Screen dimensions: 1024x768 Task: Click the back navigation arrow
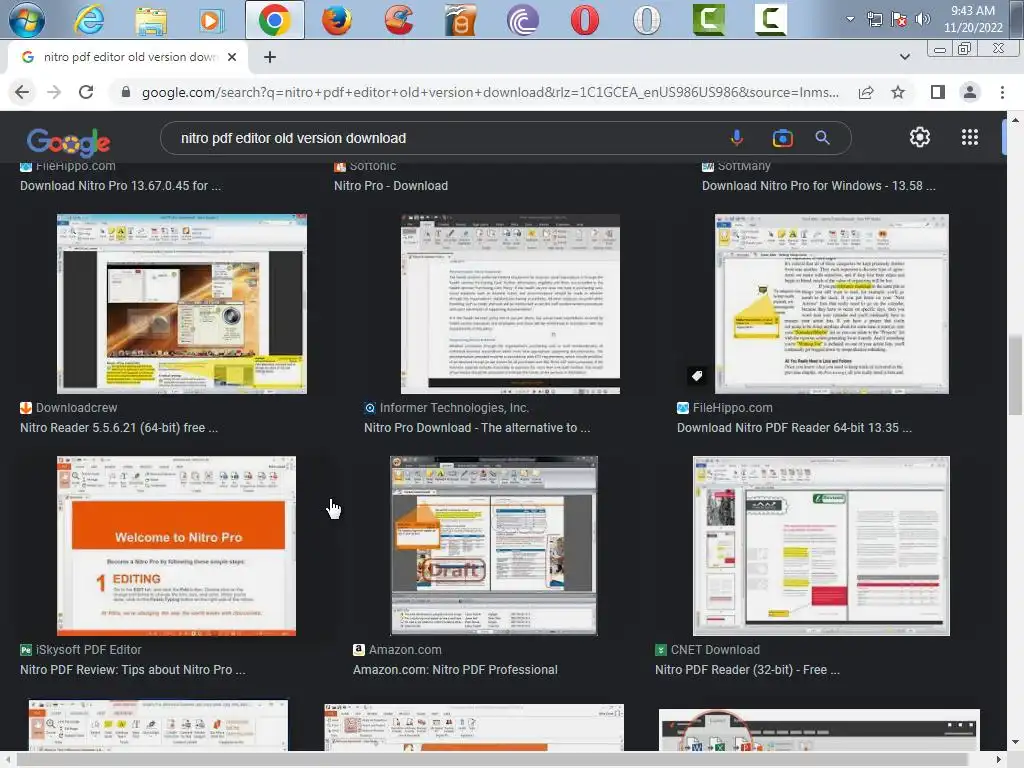(22, 92)
